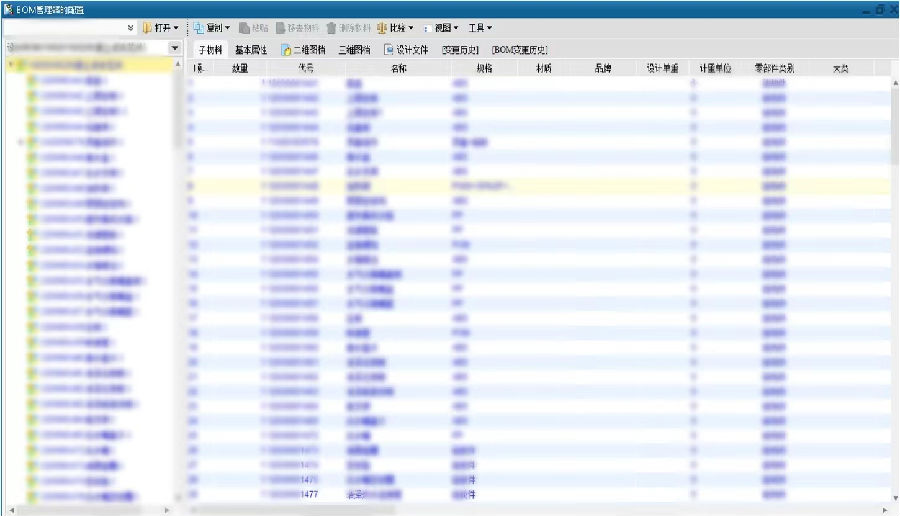The height and width of the screenshot is (516, 900).
Task: Switch to the [BOM变更历史] tab
Action: [x=520, y=50]
